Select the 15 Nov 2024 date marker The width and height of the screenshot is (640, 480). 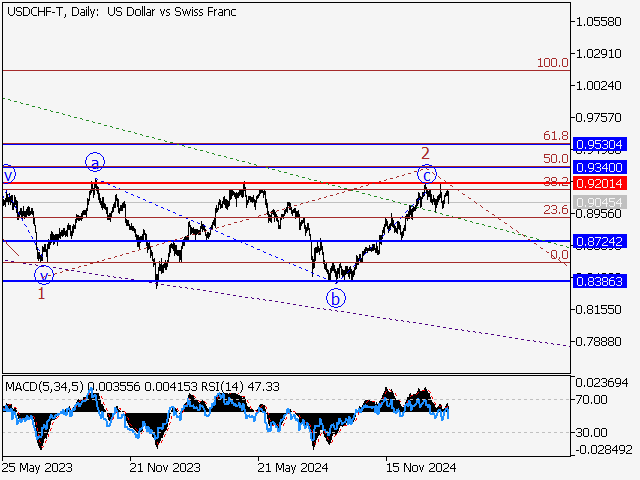[x=420, y=467]
